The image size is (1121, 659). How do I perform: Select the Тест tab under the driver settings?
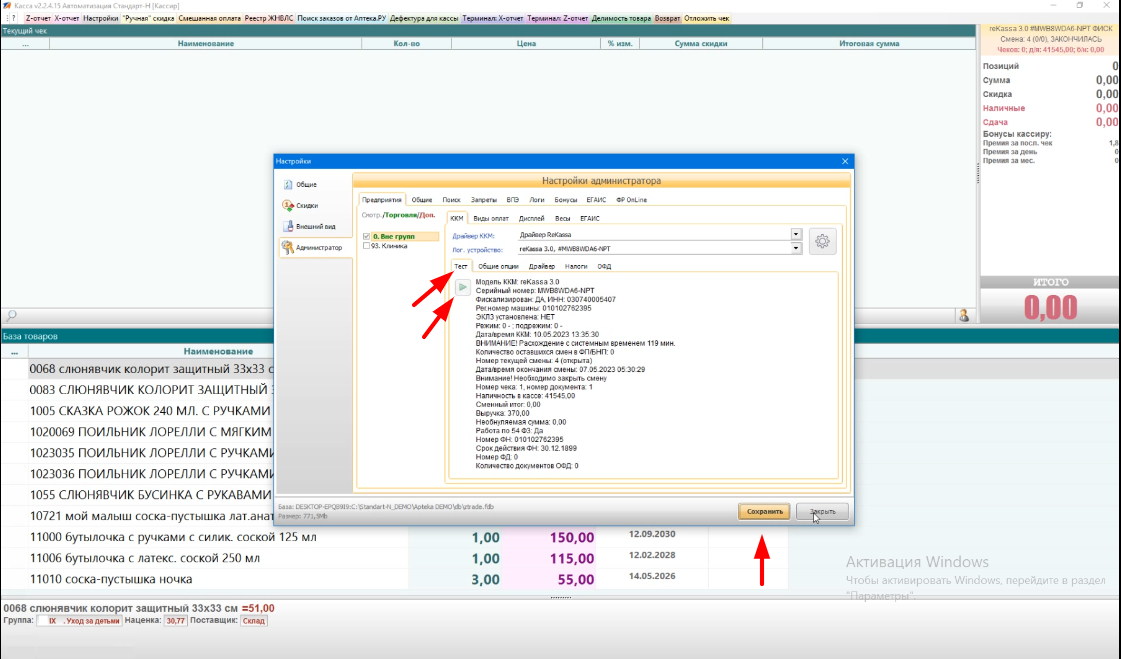461,267
